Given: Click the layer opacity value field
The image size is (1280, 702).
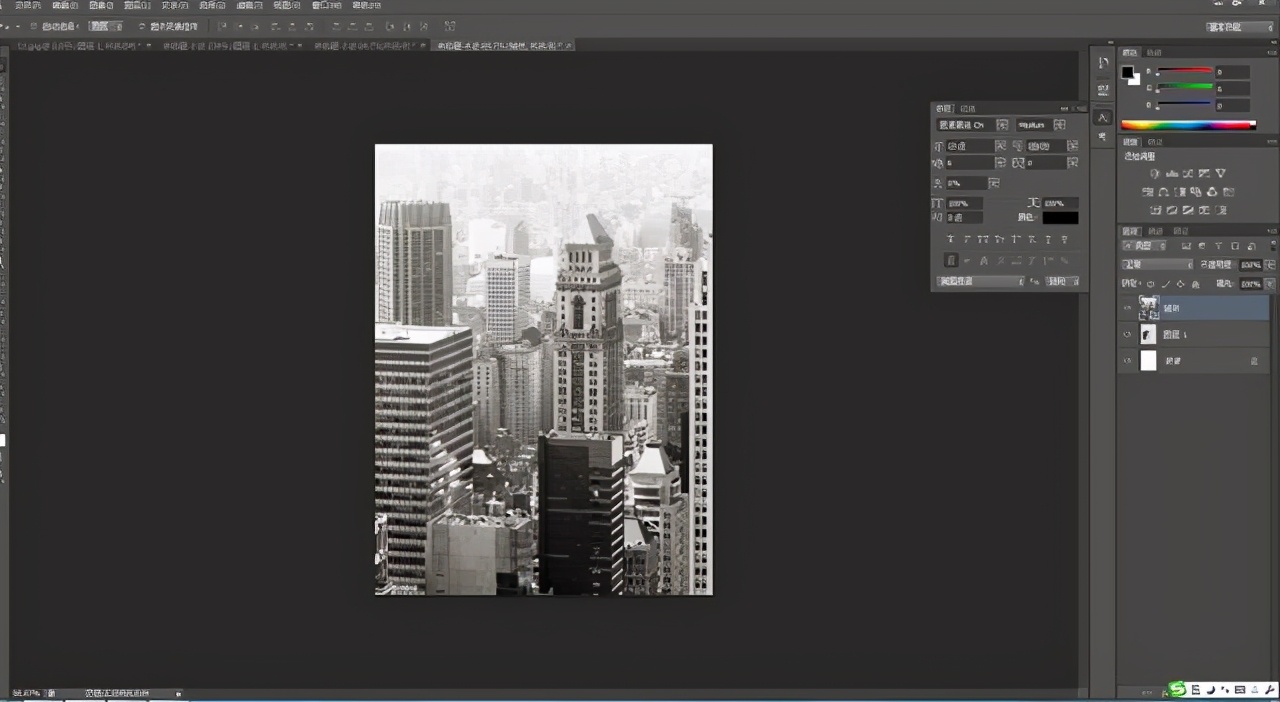Looking at the screenshot, I should click(x=1251, y=264).
